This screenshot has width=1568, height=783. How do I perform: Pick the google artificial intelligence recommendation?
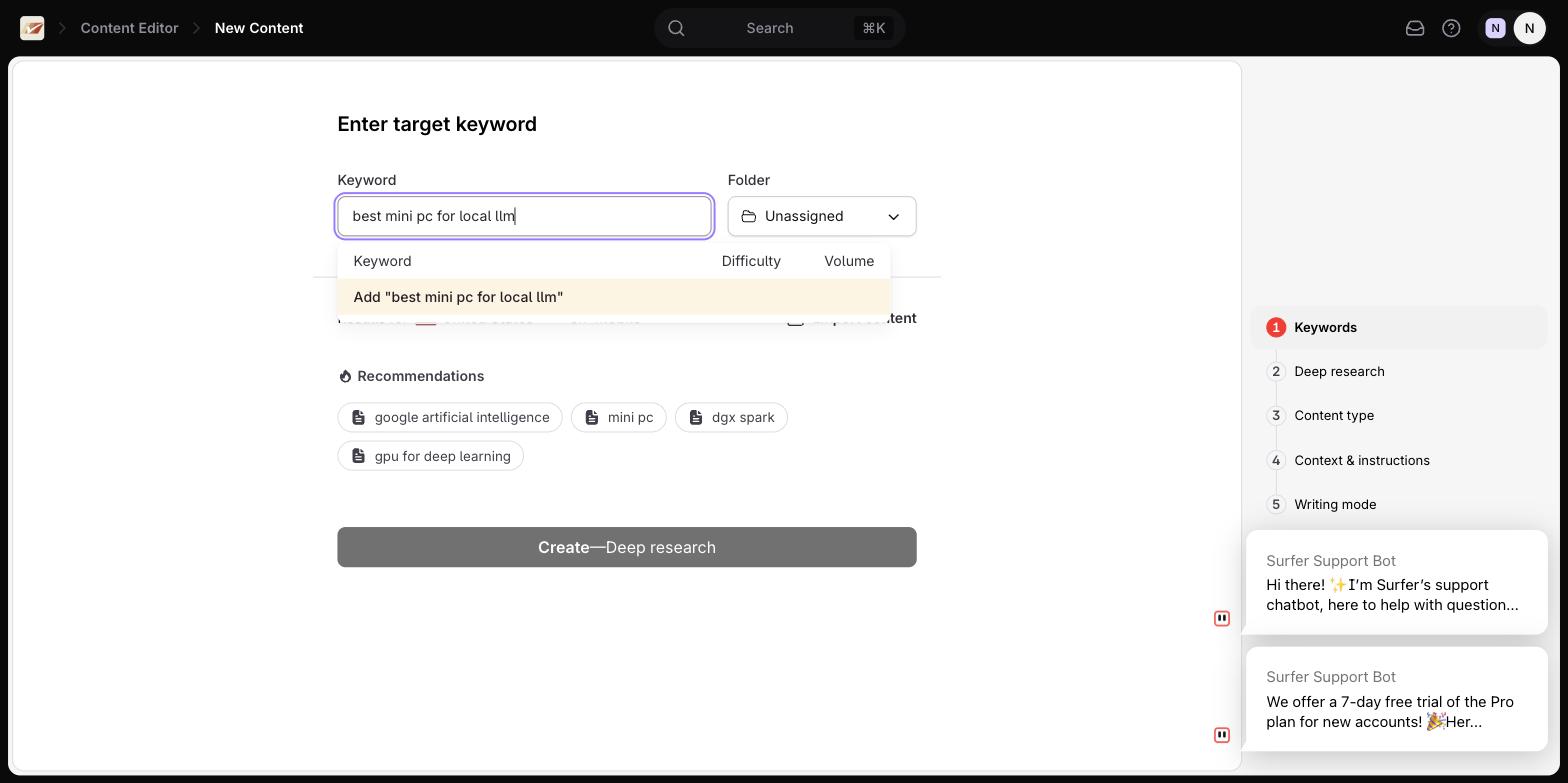point(450,417)
